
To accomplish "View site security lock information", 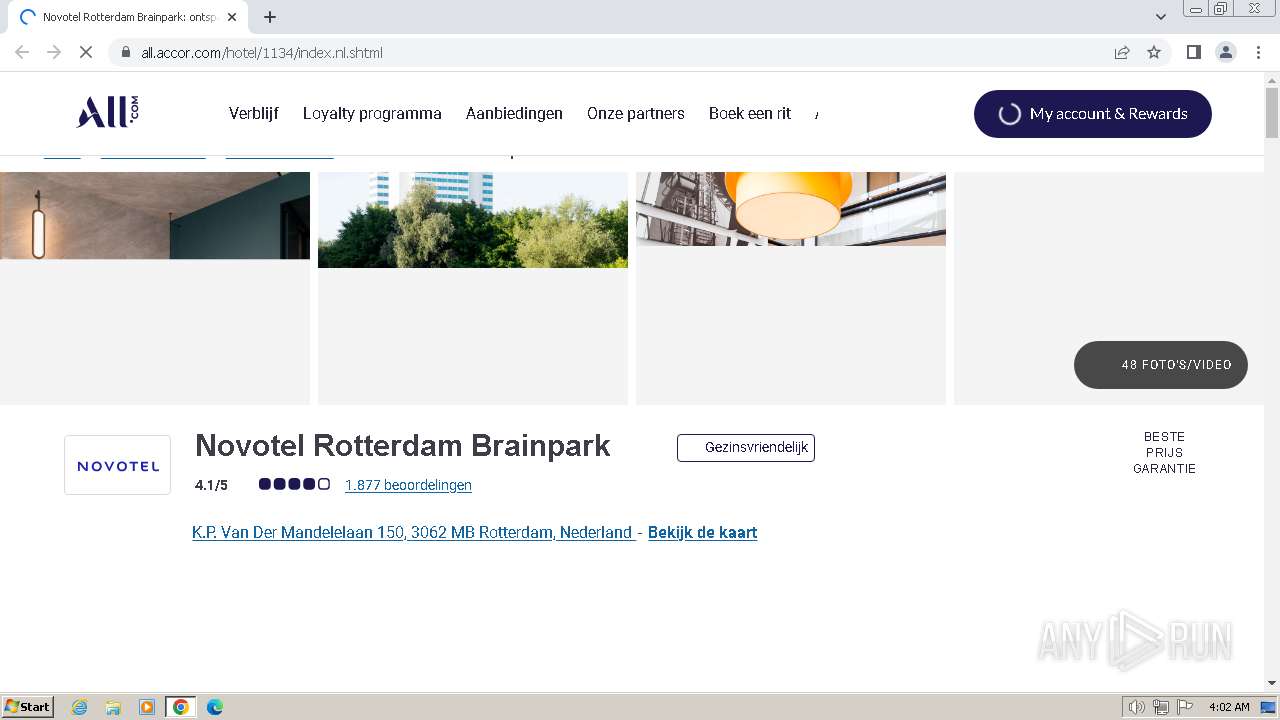I will click(x=125, y=52).
